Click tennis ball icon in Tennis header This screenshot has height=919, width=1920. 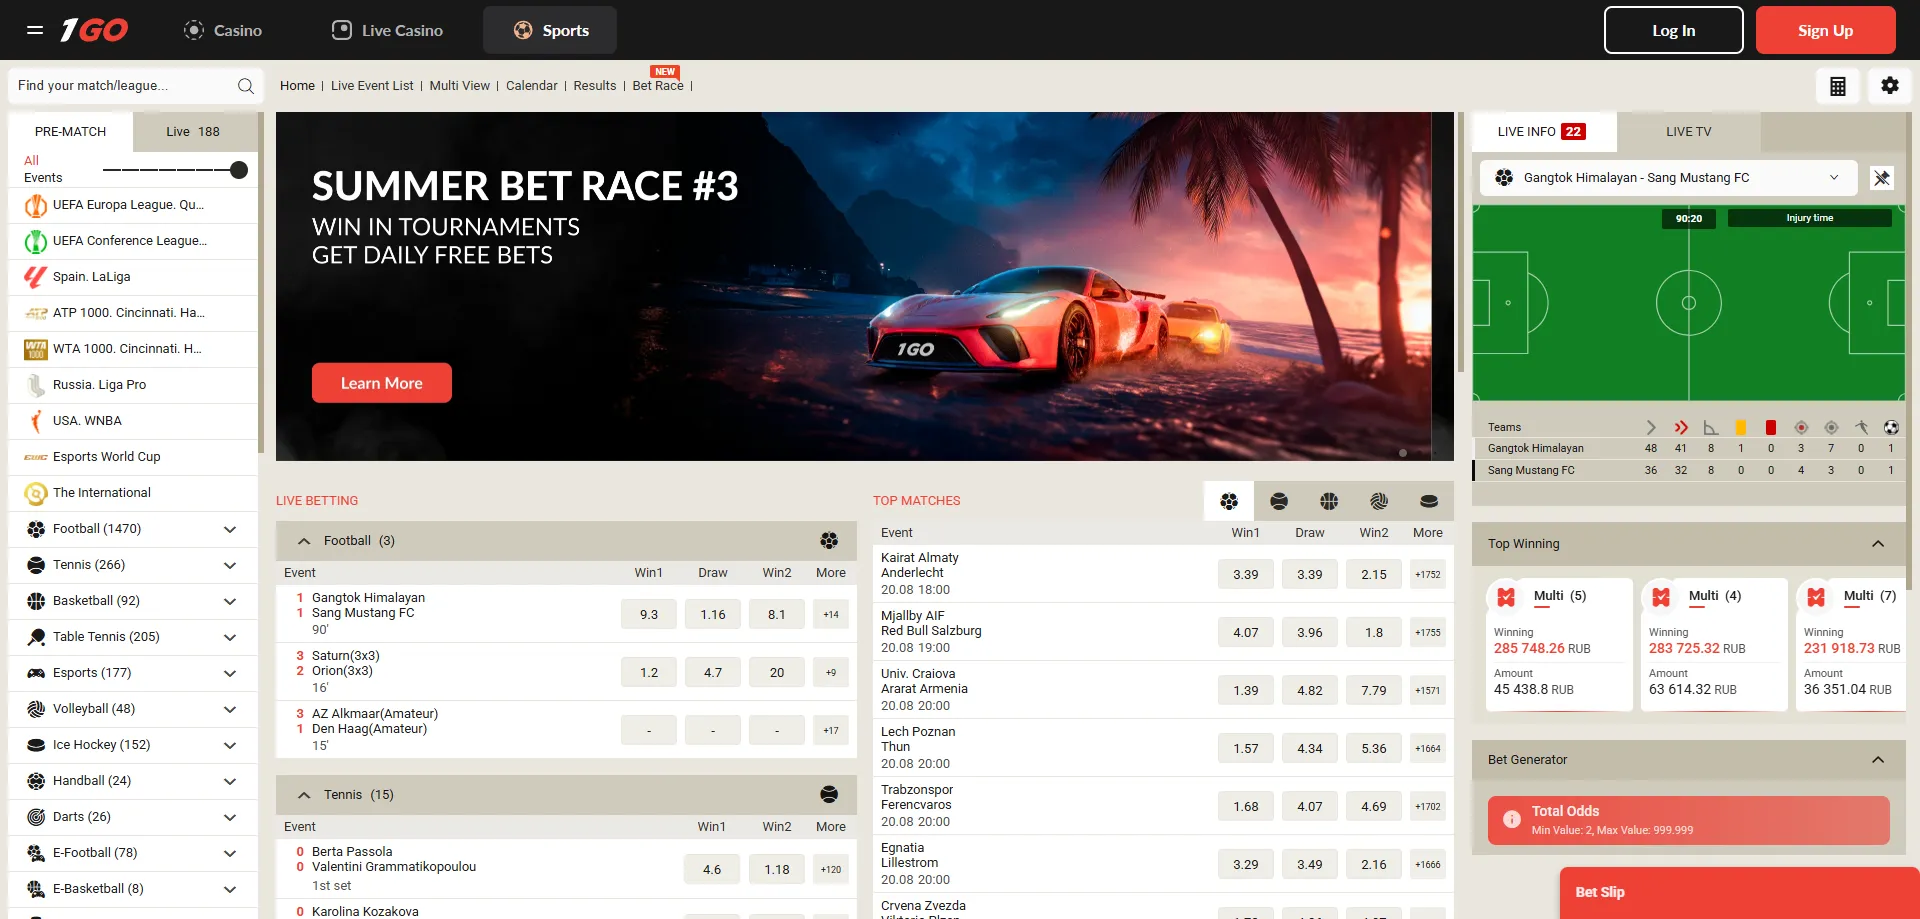[829, 795]
